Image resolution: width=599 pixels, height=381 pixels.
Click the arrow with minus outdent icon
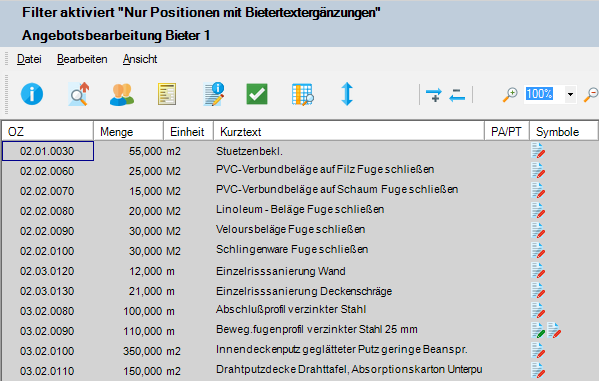[x=457, y=95]
